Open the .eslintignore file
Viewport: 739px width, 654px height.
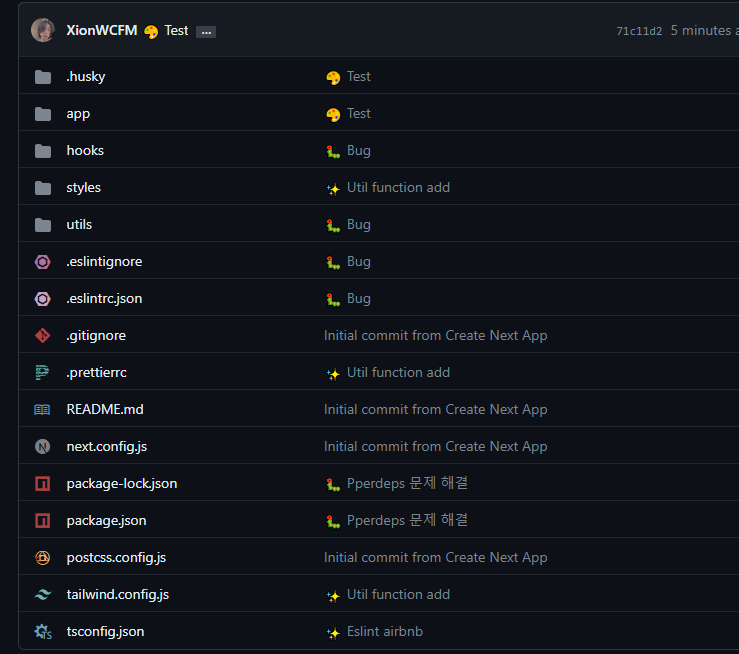click(104, 262)
